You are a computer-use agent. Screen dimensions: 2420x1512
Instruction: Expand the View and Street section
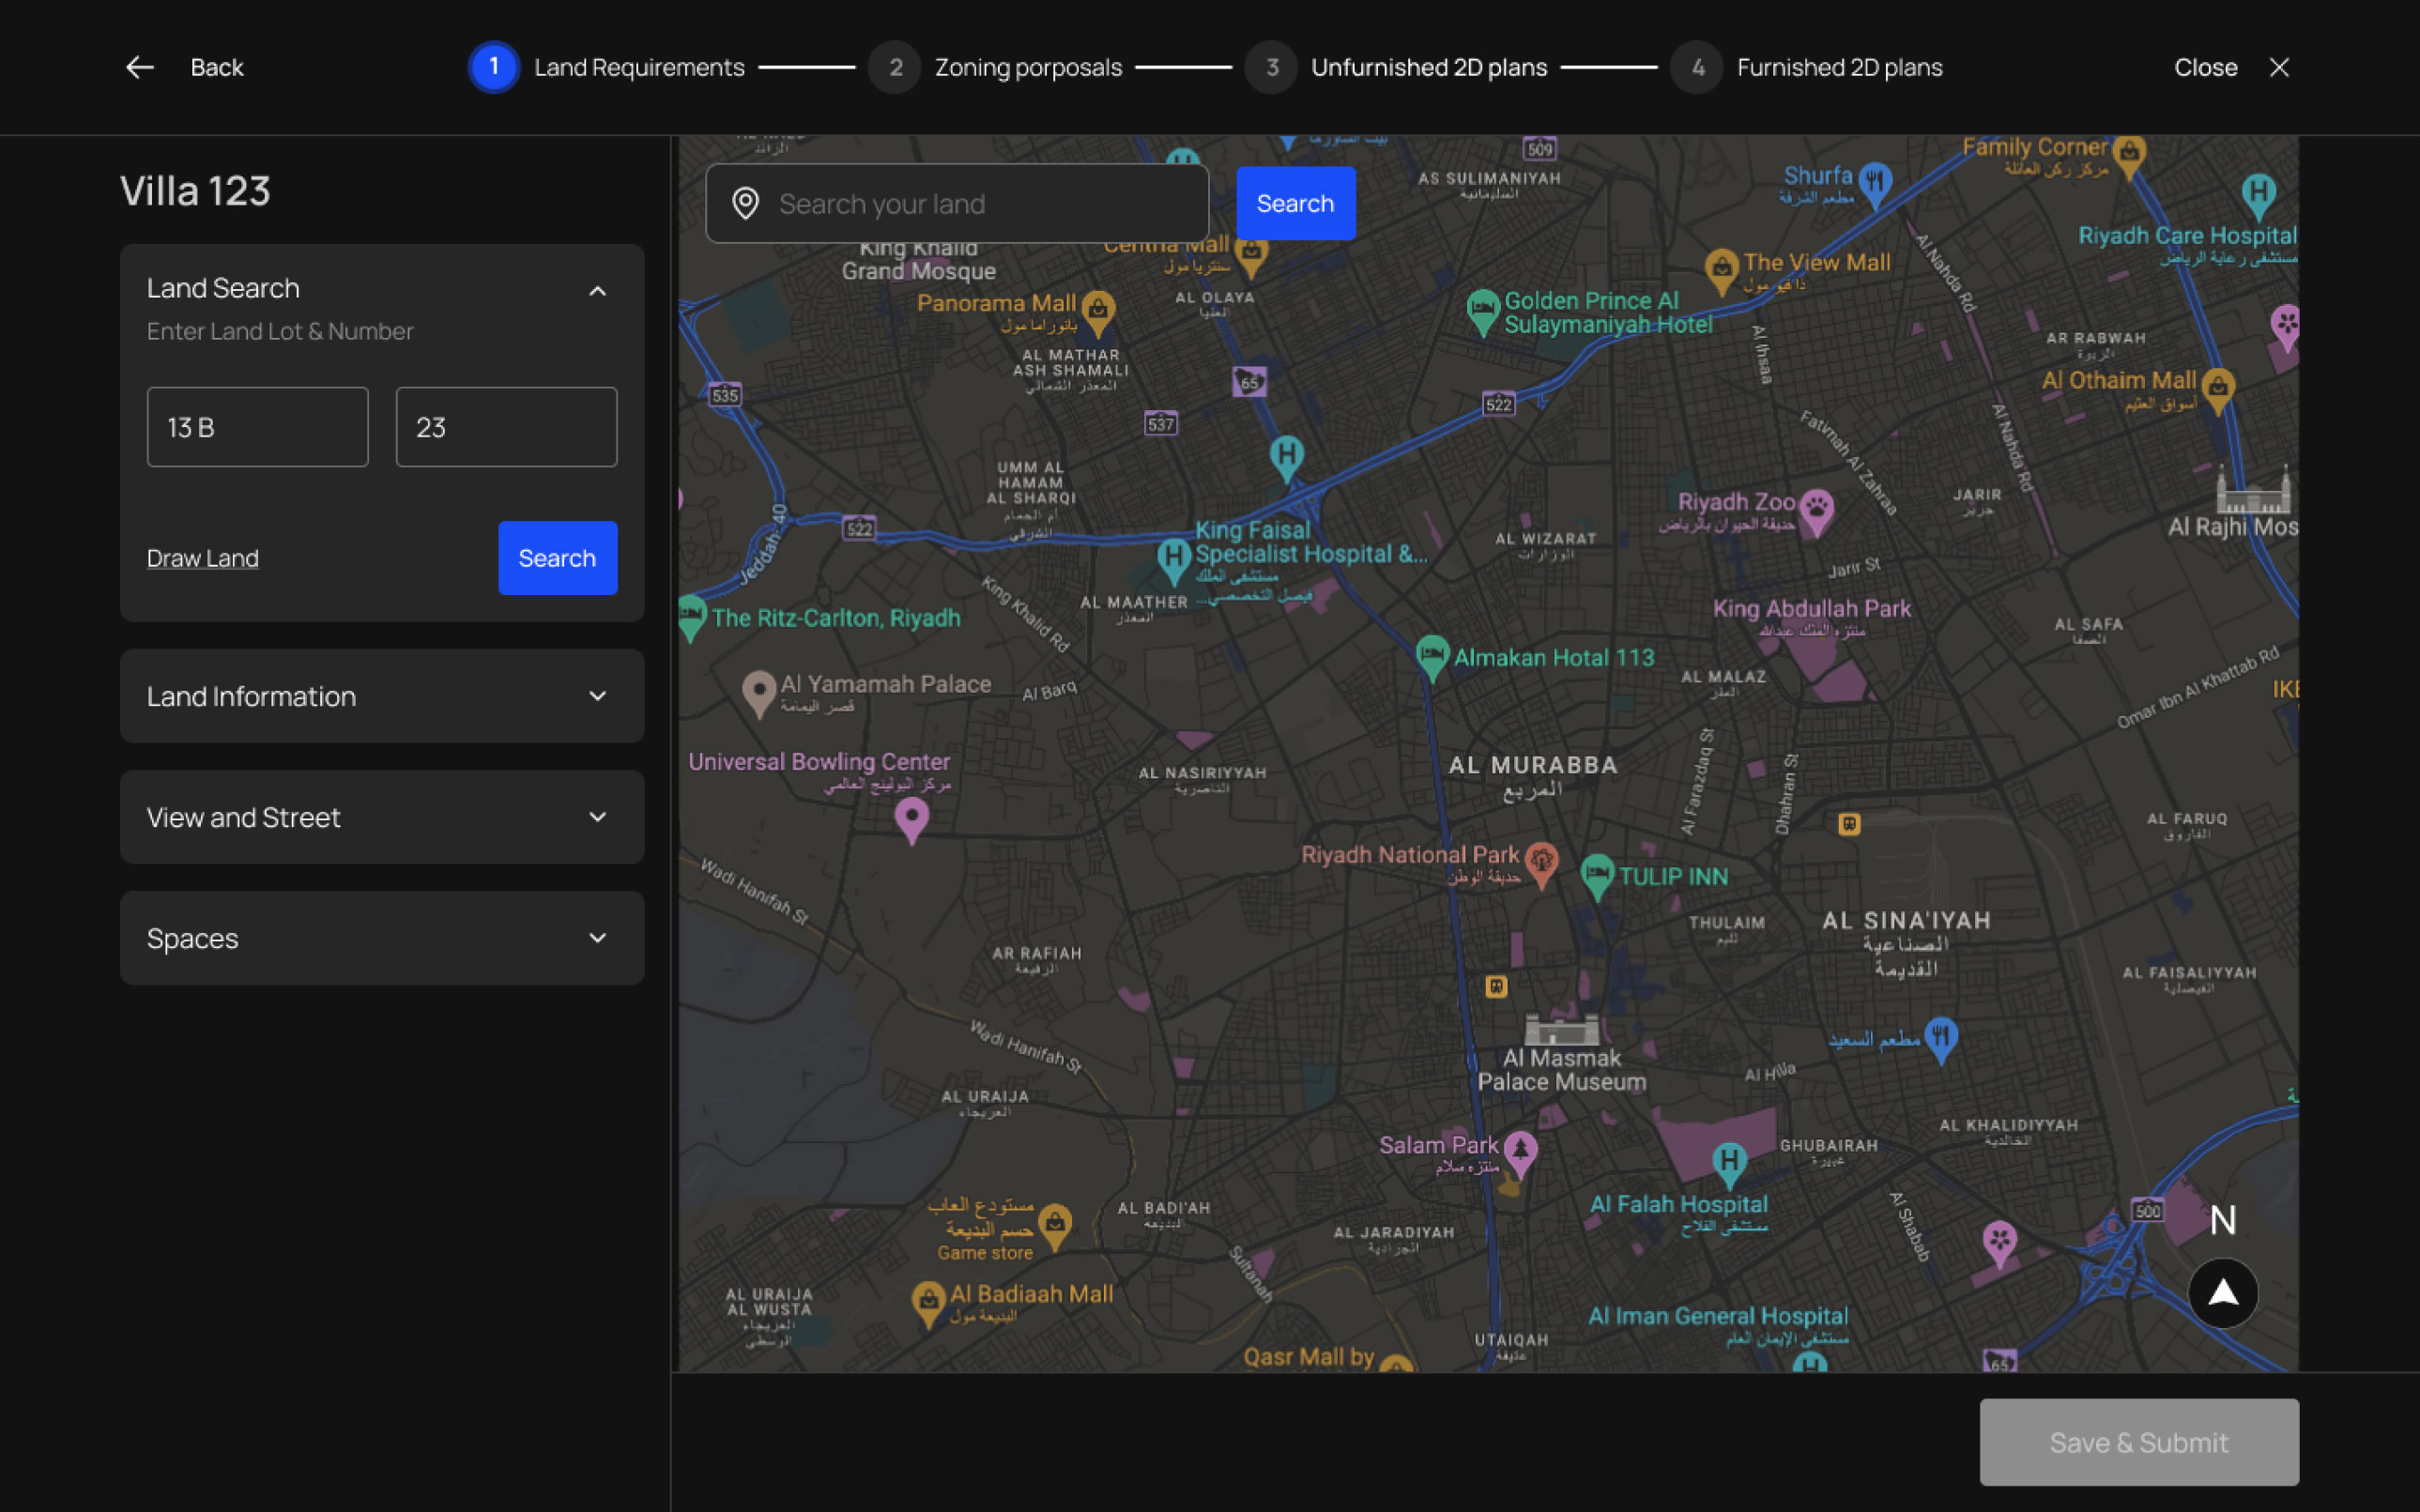pos(597,817)
